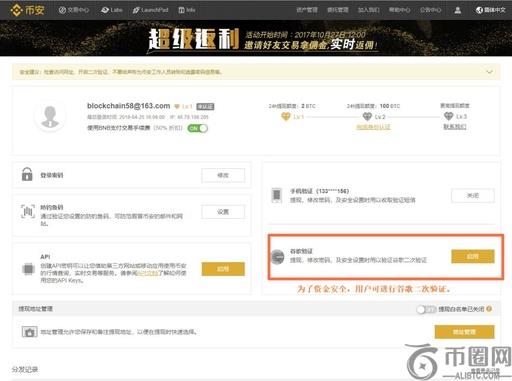
Task: Toggle the BNB fee payment ON switch
Action: pyautogui.click(x=197, y=128)
